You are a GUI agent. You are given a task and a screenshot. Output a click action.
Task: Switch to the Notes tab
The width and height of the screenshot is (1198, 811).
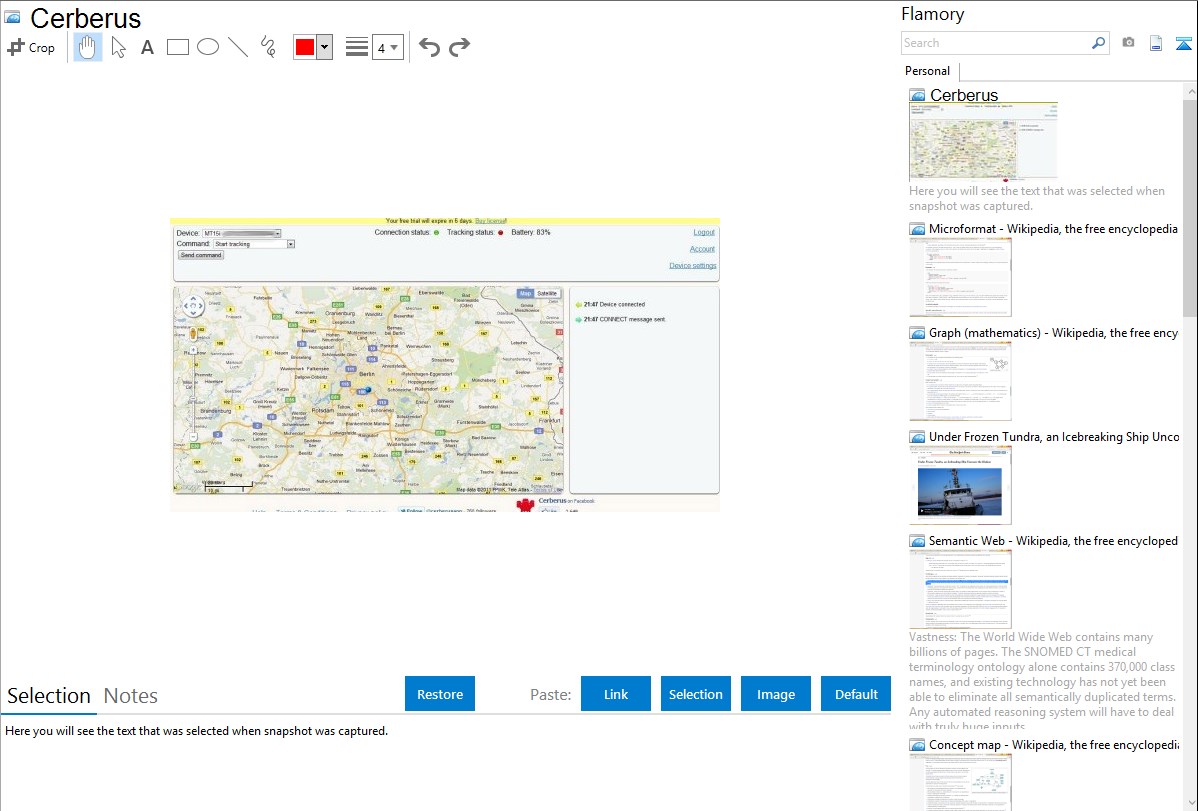(x=131, y=696)
